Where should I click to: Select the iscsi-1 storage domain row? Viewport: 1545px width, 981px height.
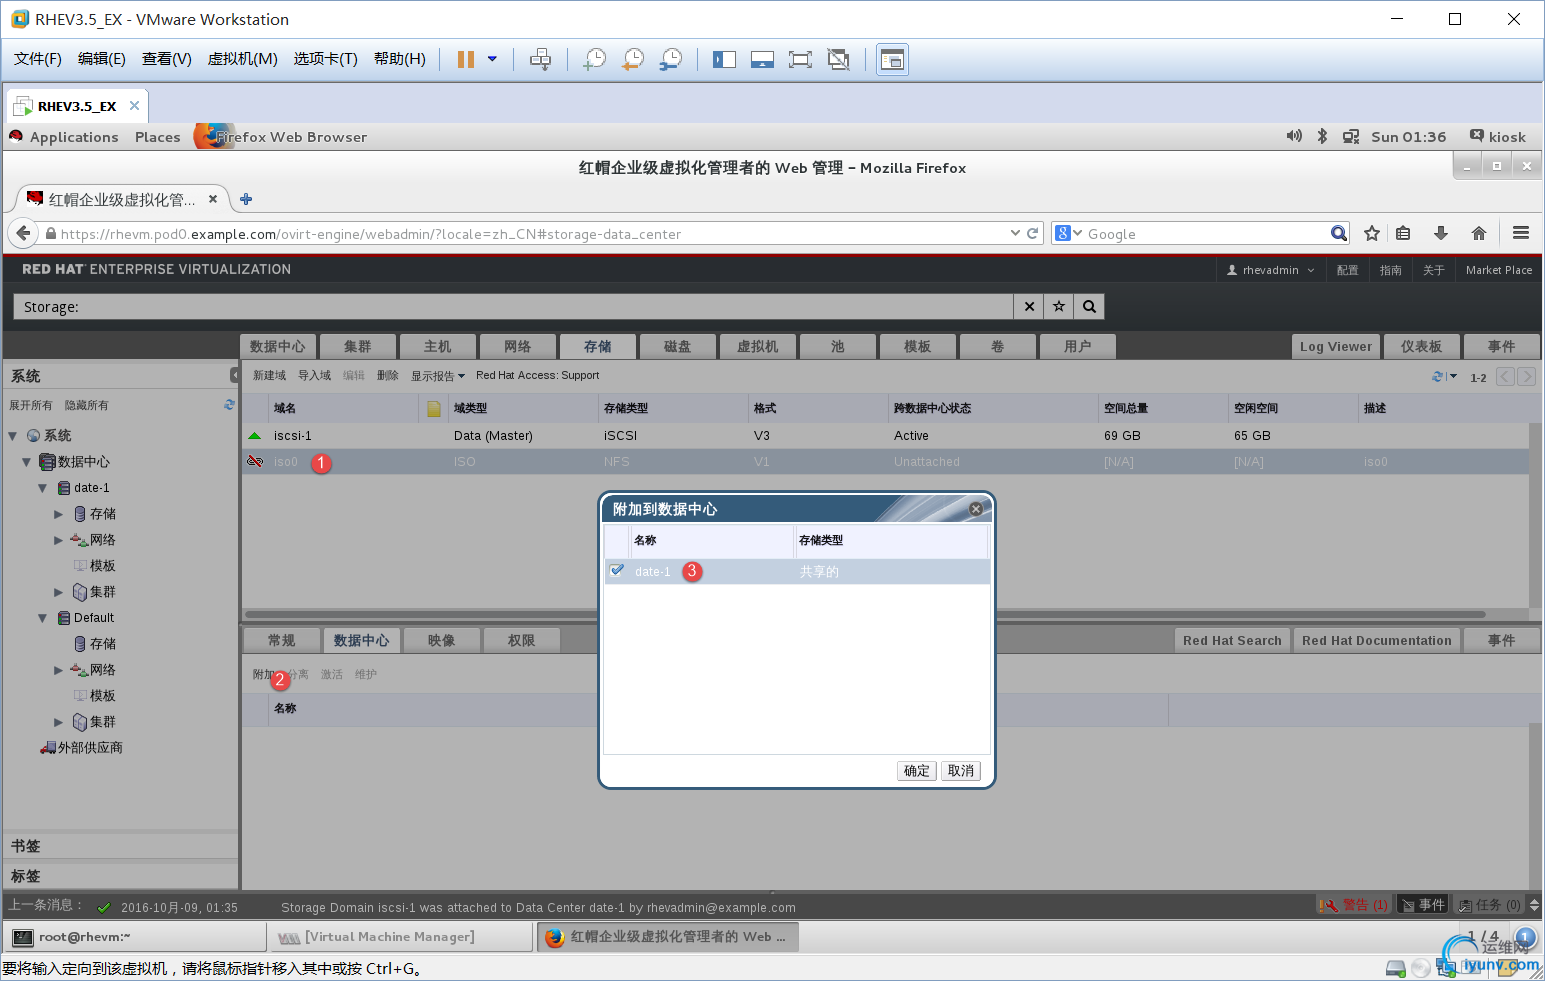click(x=885, y=436)
